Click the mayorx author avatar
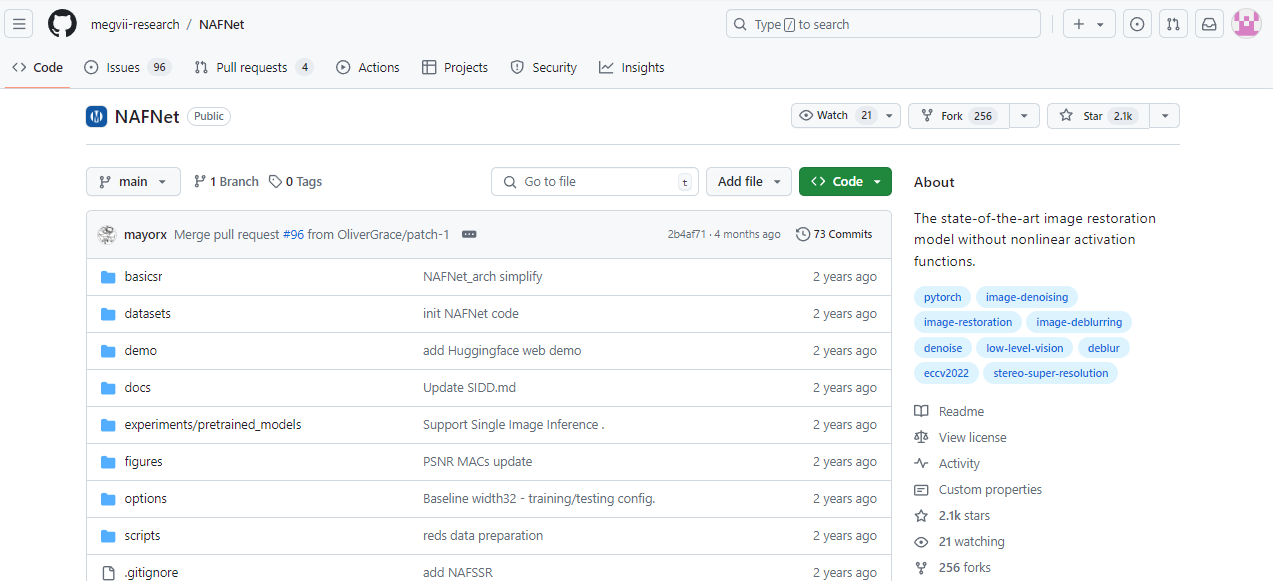The width and height of the screenshot is (1273, 581). click(107, 235)
